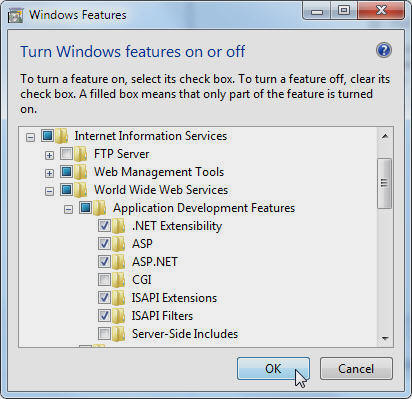Minimize the Windows Features dialog
Image resolution: width=412 pixels, height=399 pixels.
click(x=317, y=11)
